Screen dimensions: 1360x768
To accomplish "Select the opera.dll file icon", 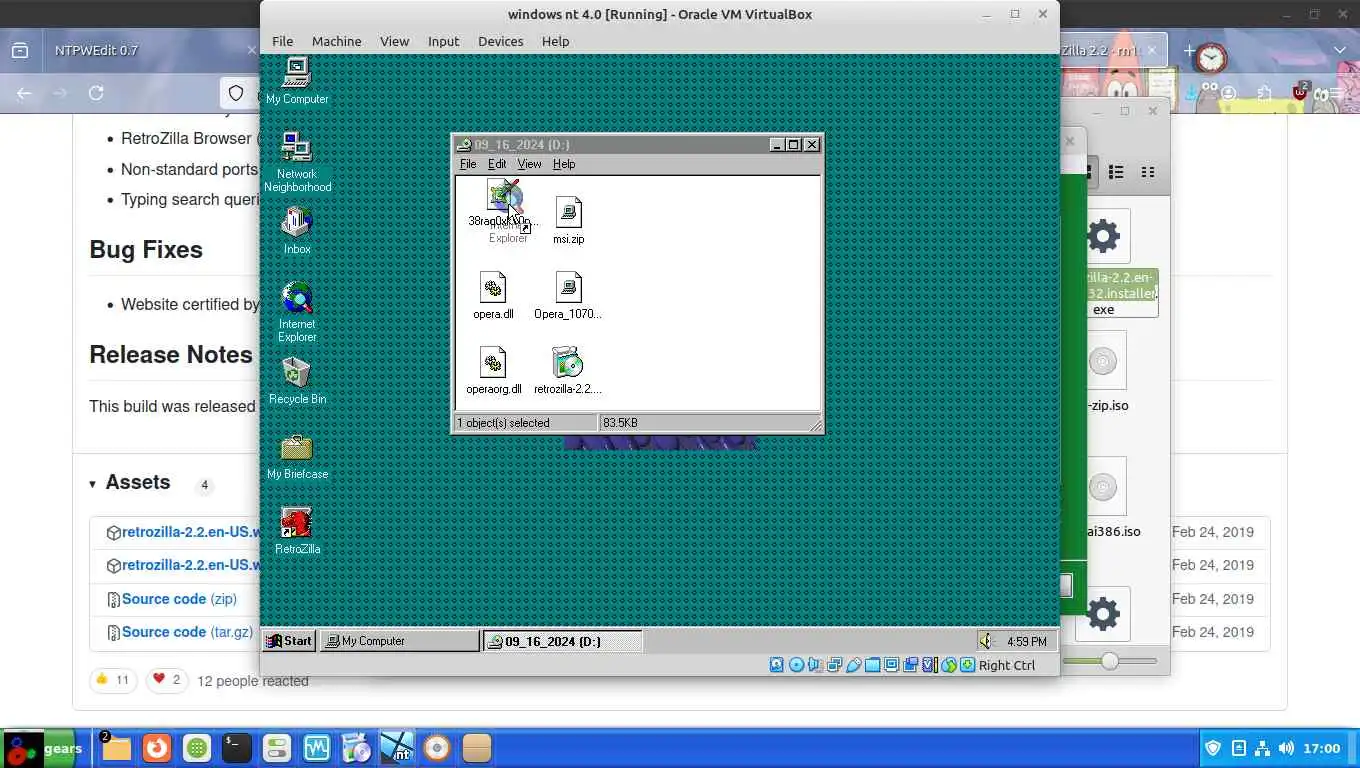I will pos(493,295).
